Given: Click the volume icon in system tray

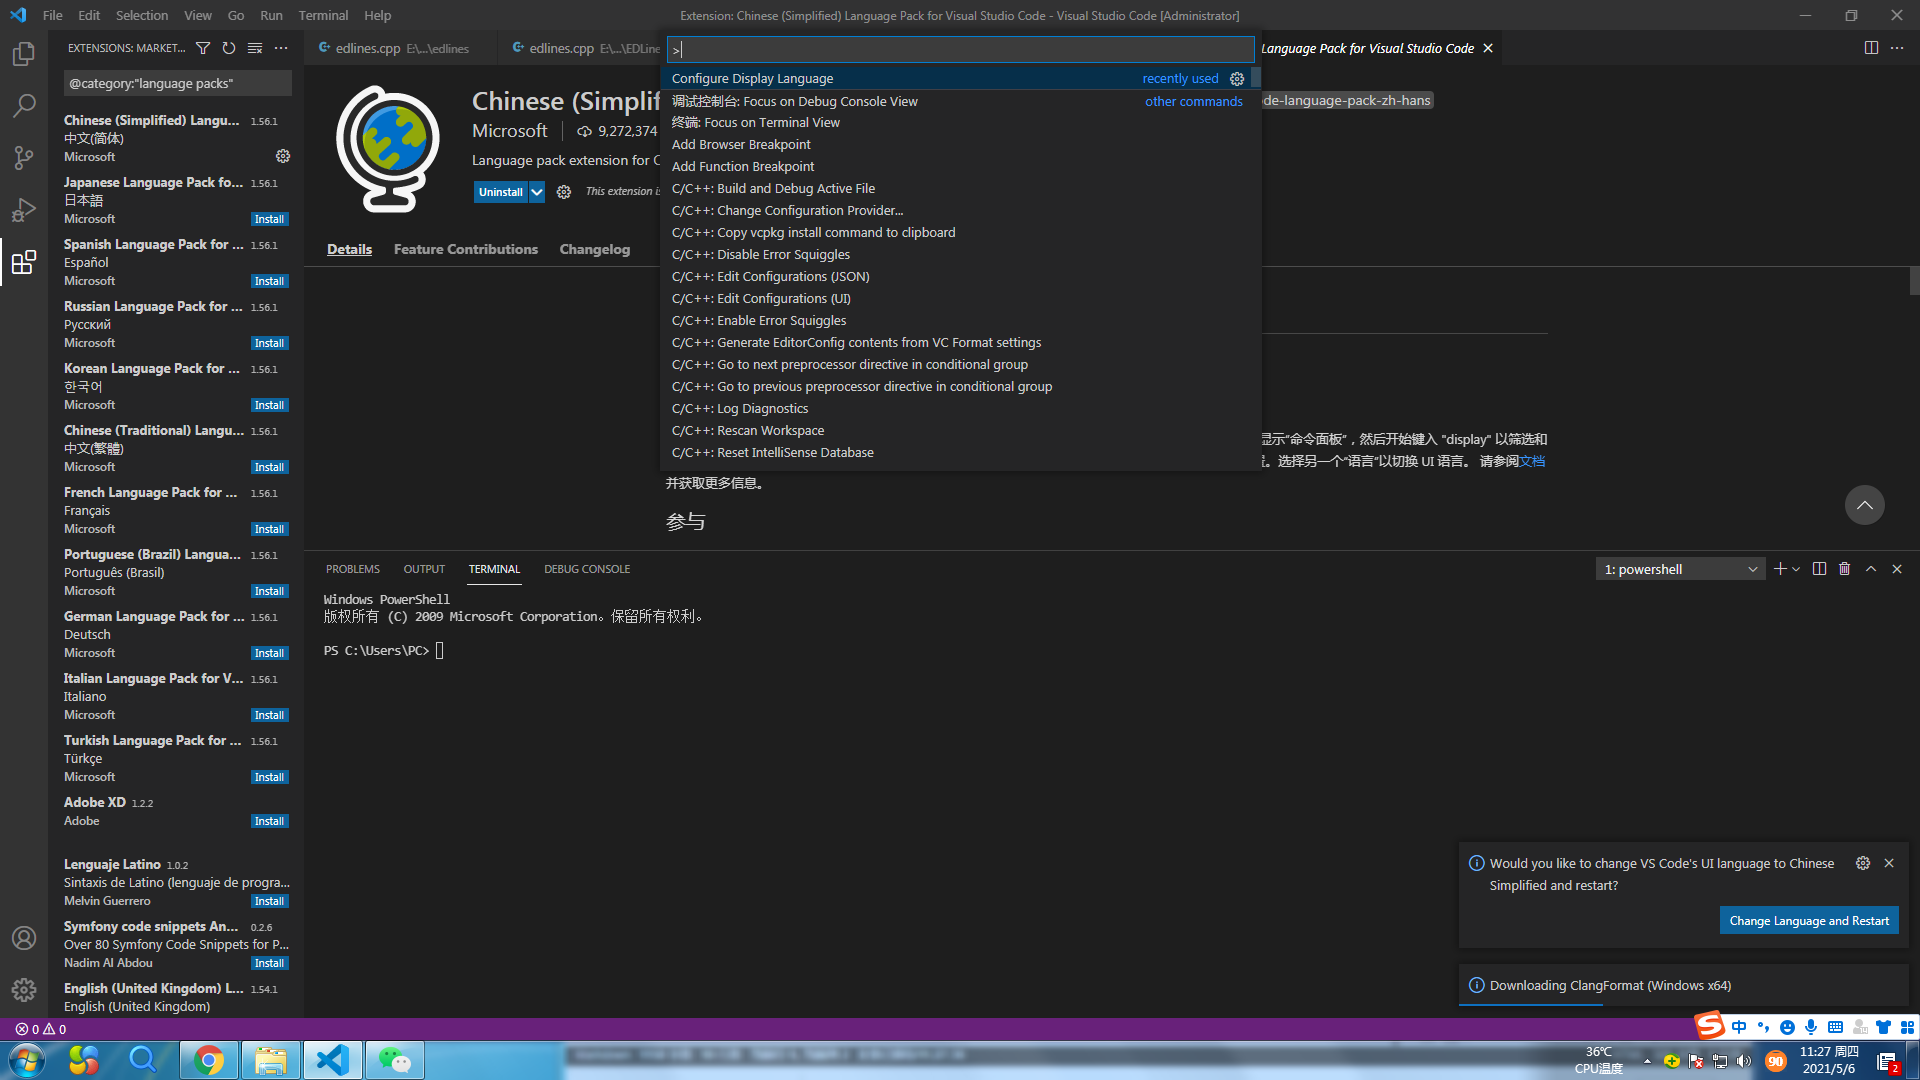Looking at the screenshot, I should [1744, 1061].
